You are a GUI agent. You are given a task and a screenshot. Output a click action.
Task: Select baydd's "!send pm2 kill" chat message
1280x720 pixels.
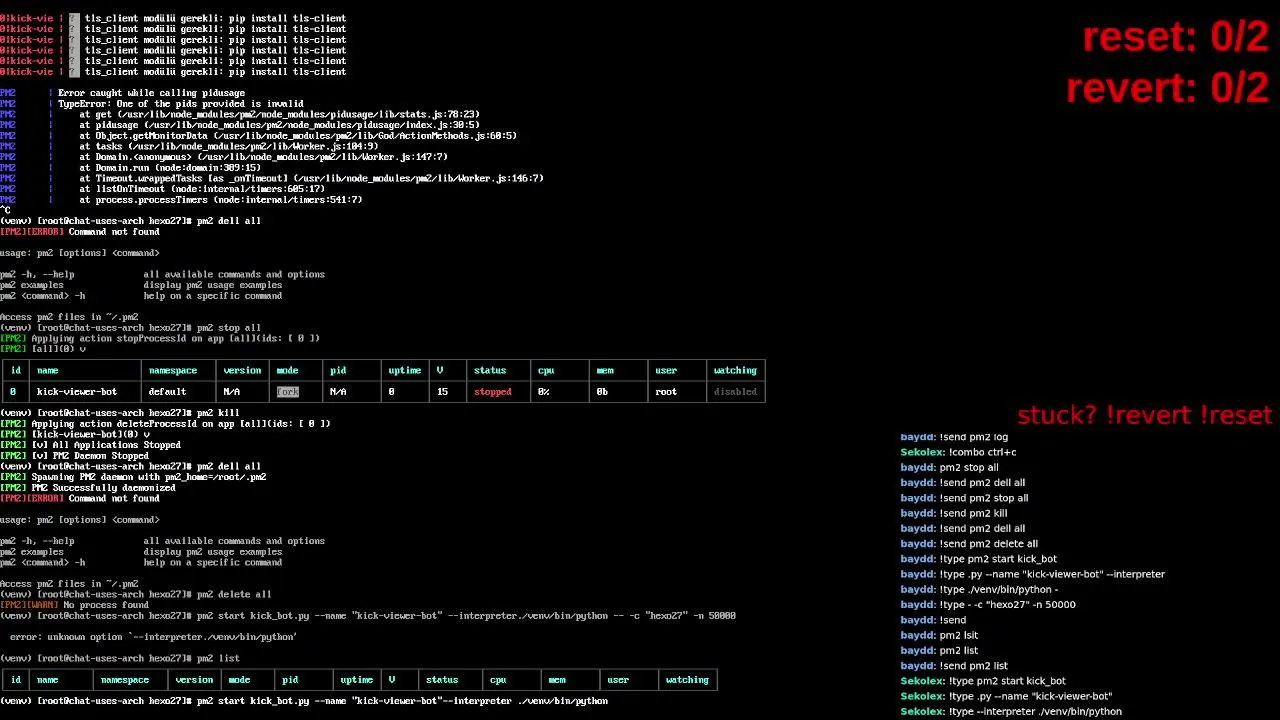click(953, 513)
